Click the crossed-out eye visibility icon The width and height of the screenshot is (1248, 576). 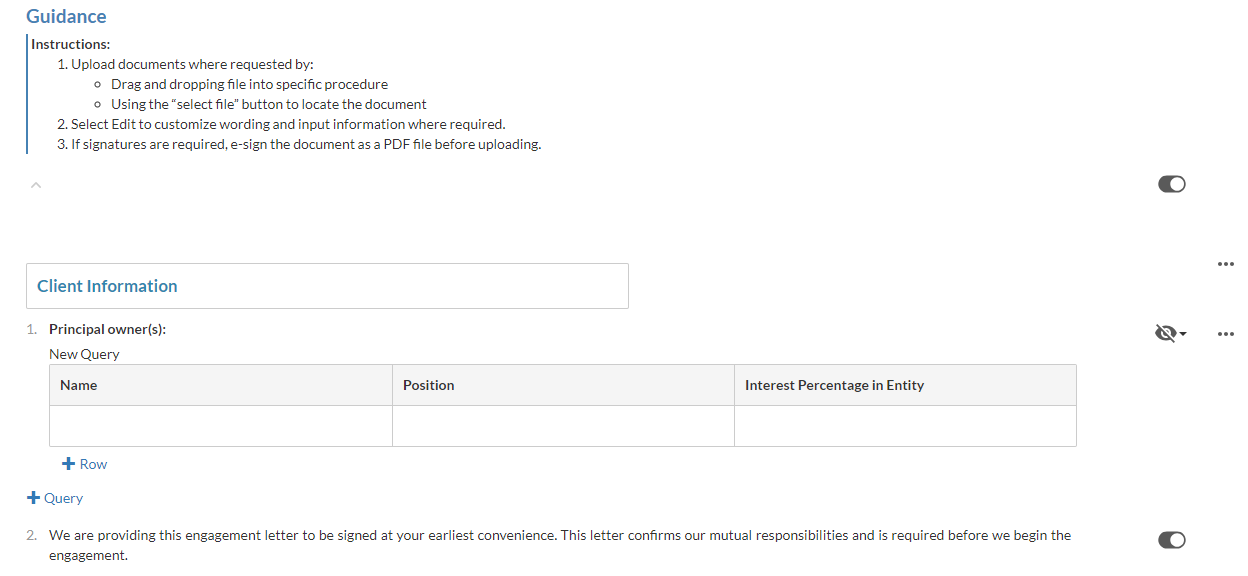1166,333
